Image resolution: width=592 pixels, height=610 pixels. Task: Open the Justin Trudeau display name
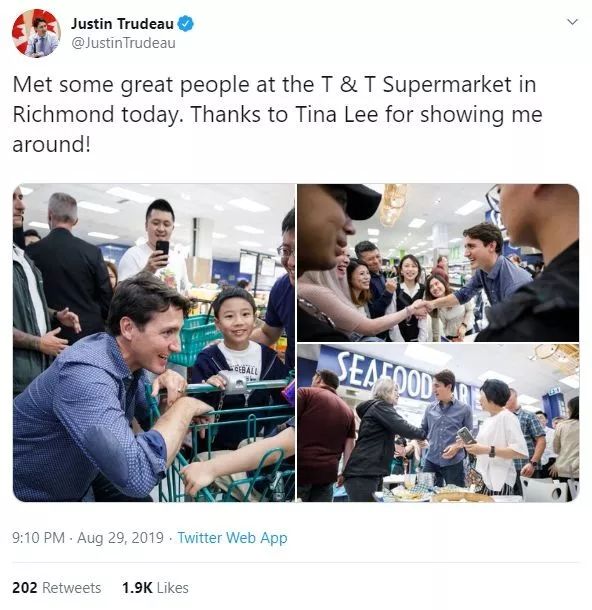pyautogui.click(x=122, y=24)
